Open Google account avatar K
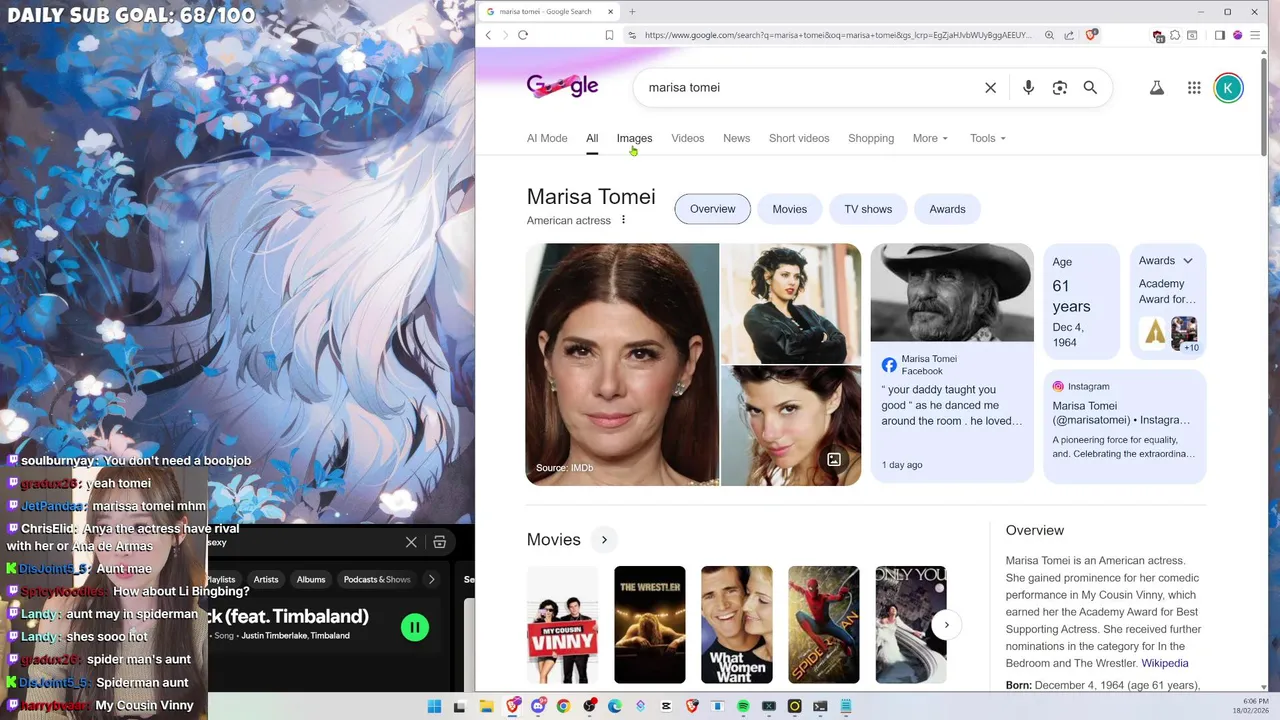Viewport: 1280px width, 720px height. [x=1228, y=88]
